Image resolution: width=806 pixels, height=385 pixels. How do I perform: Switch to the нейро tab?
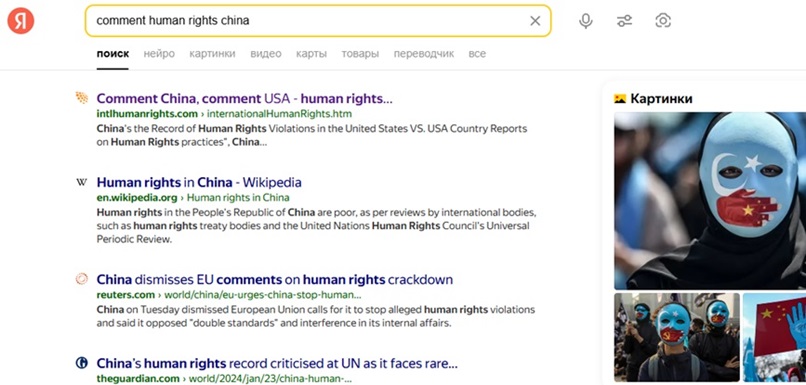coord(159,53)
